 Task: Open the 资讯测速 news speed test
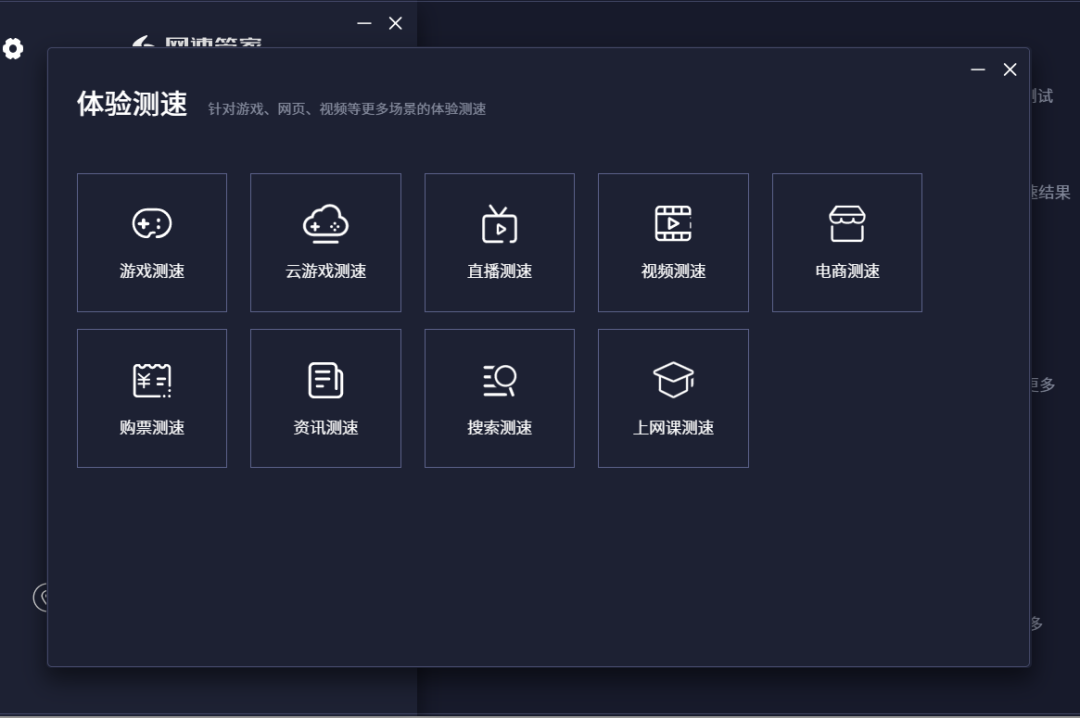tap(326, 398)
